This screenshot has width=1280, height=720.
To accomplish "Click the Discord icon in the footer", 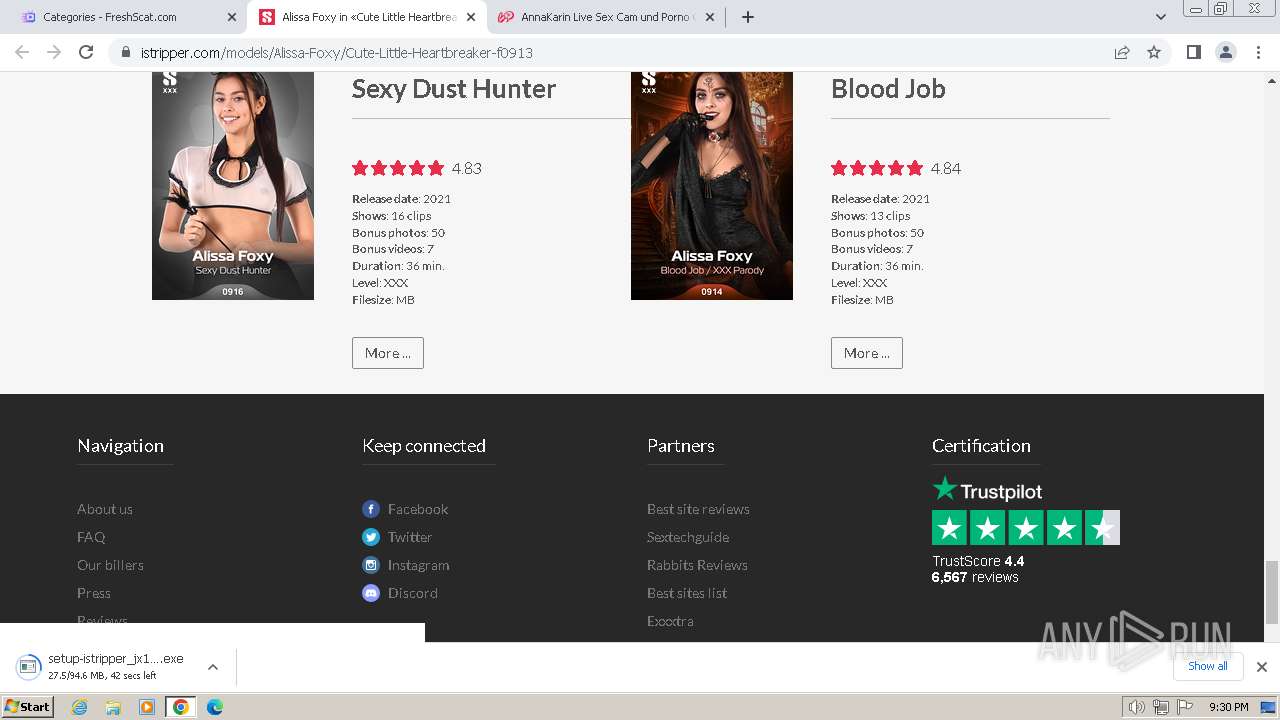I will click(x=371, y=593).
